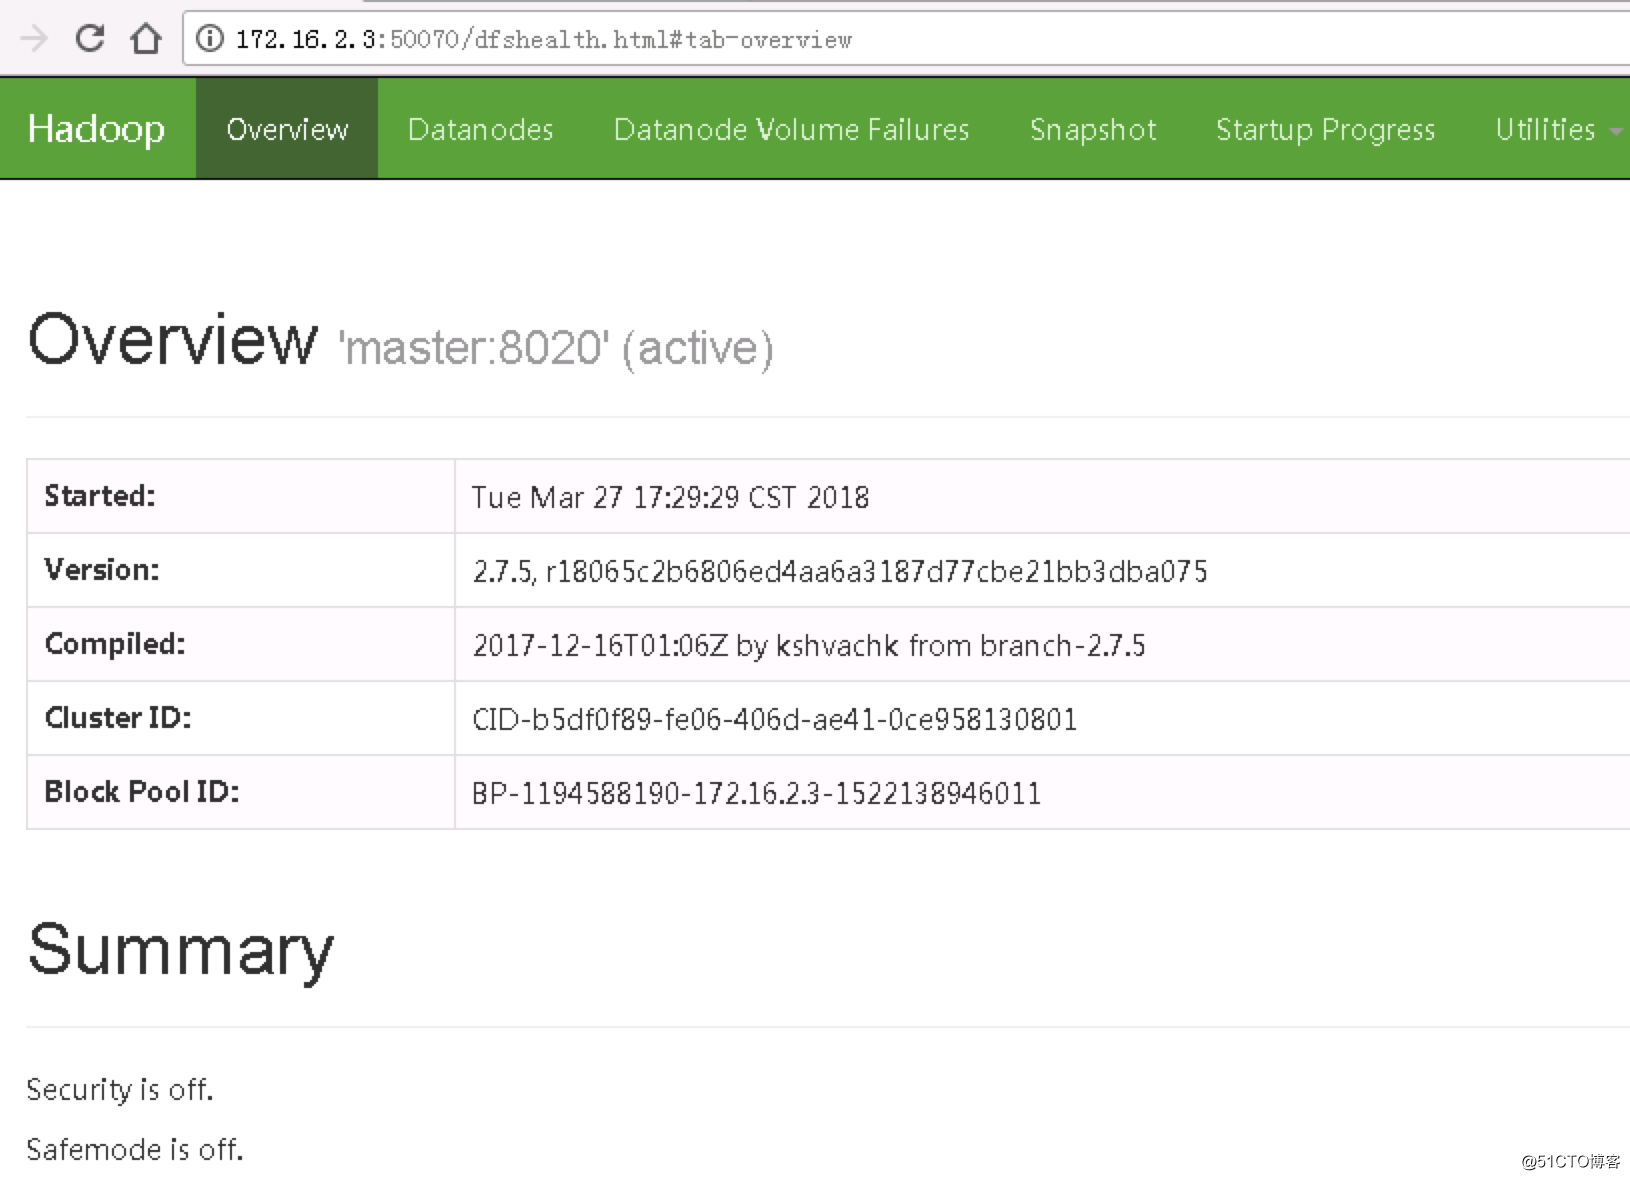This screenshot has width=1630, height=1180.
Task: Click the 'Started:' row label
Action: tap(100, 496)
